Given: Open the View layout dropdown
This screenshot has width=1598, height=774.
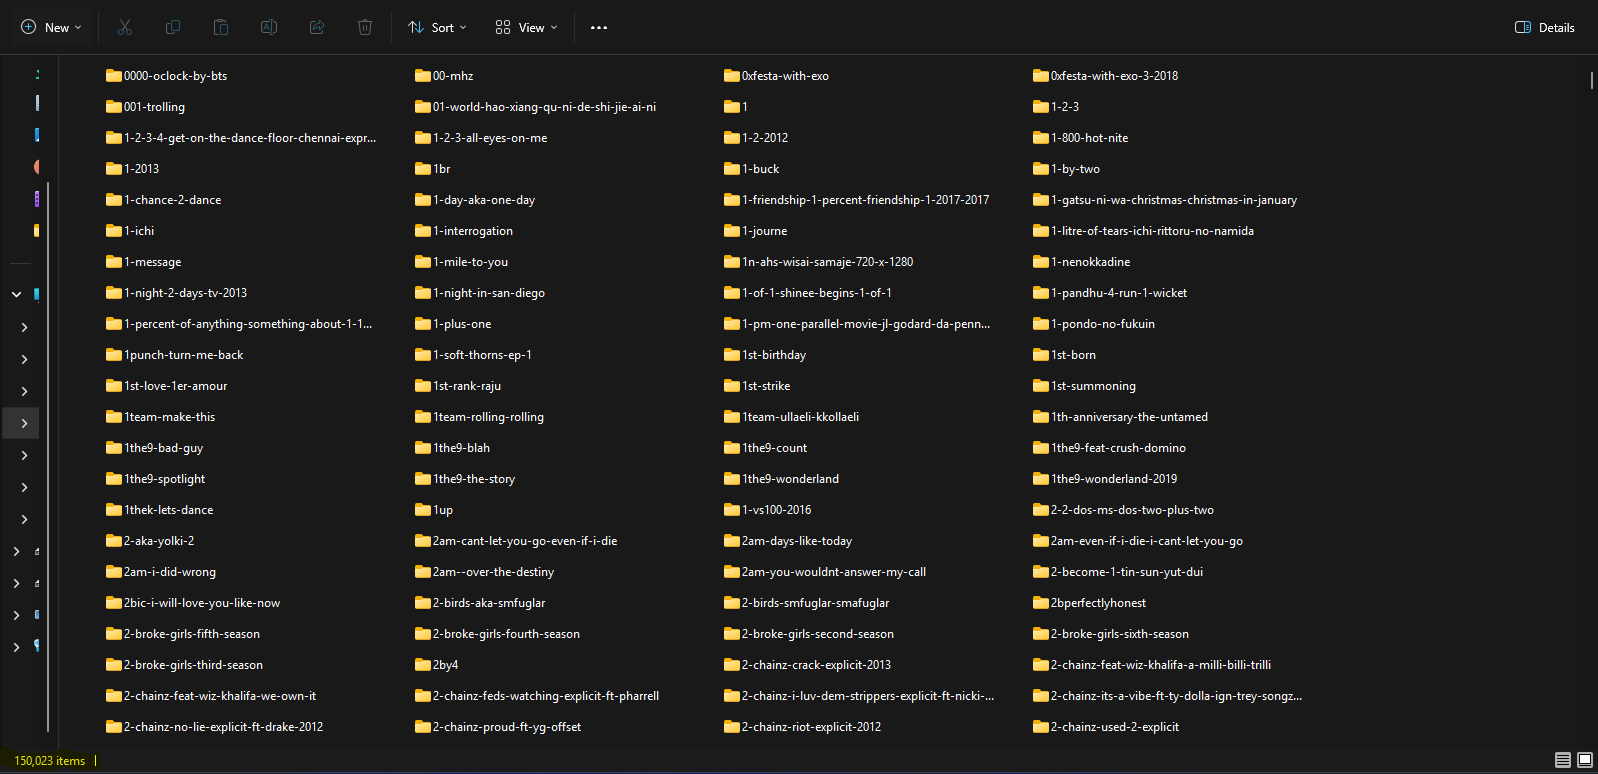Looking at the screenshot, I should click(x=526, y=27).
